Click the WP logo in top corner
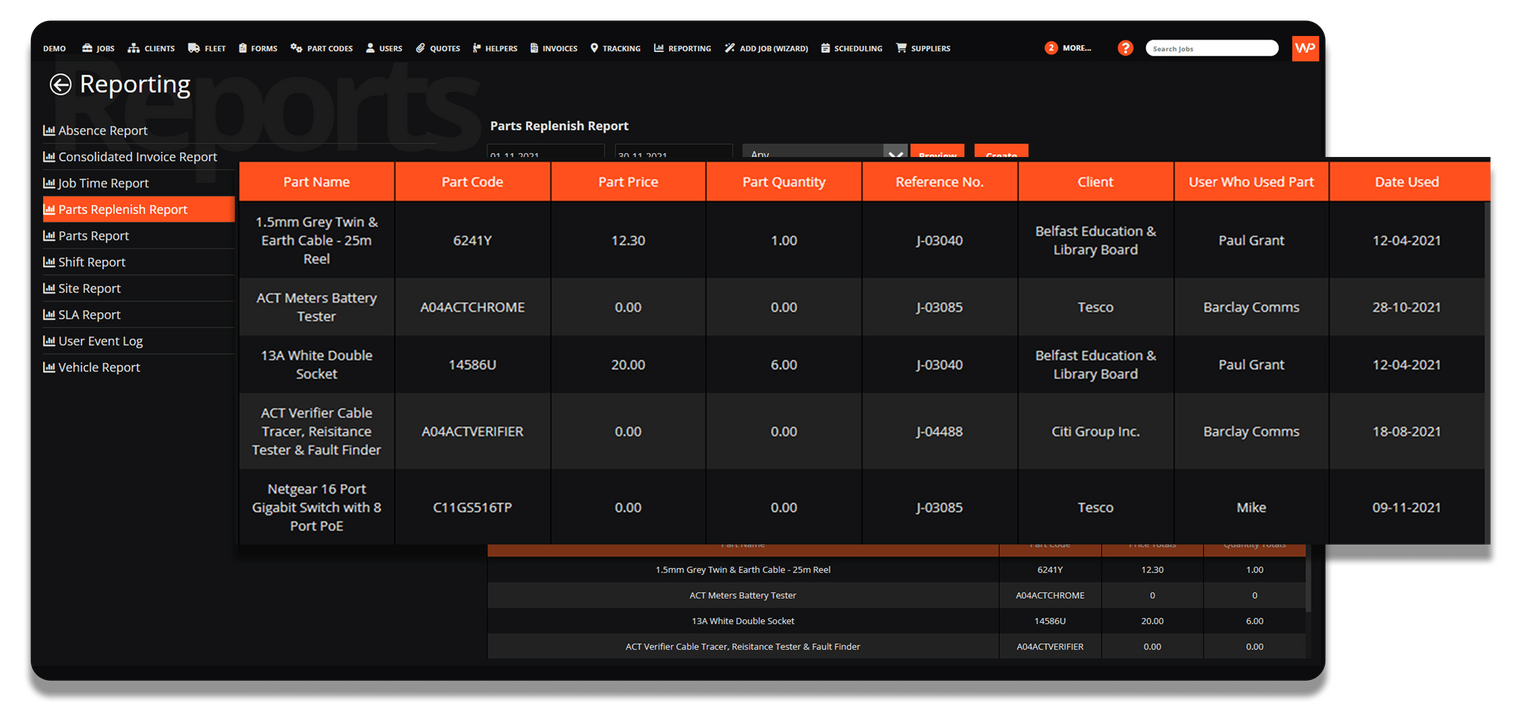This screenshot has height=723, width=1527. click(1305, 48)
